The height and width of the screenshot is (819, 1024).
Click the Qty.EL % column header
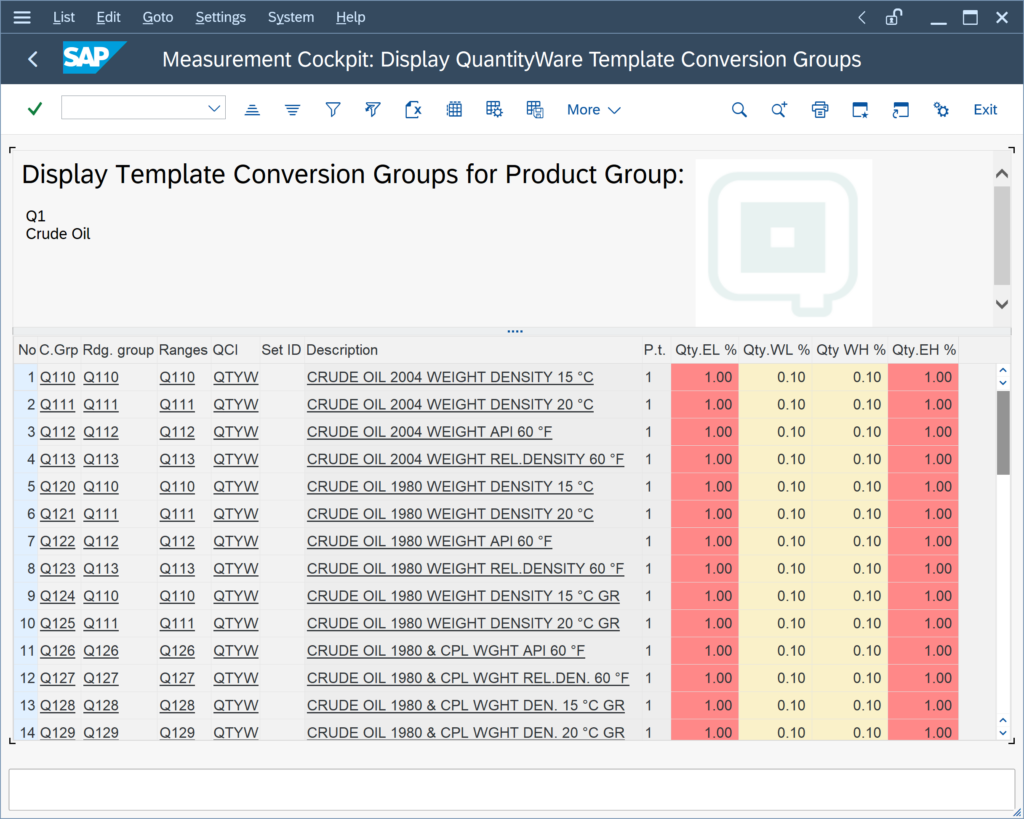[705, 350]
